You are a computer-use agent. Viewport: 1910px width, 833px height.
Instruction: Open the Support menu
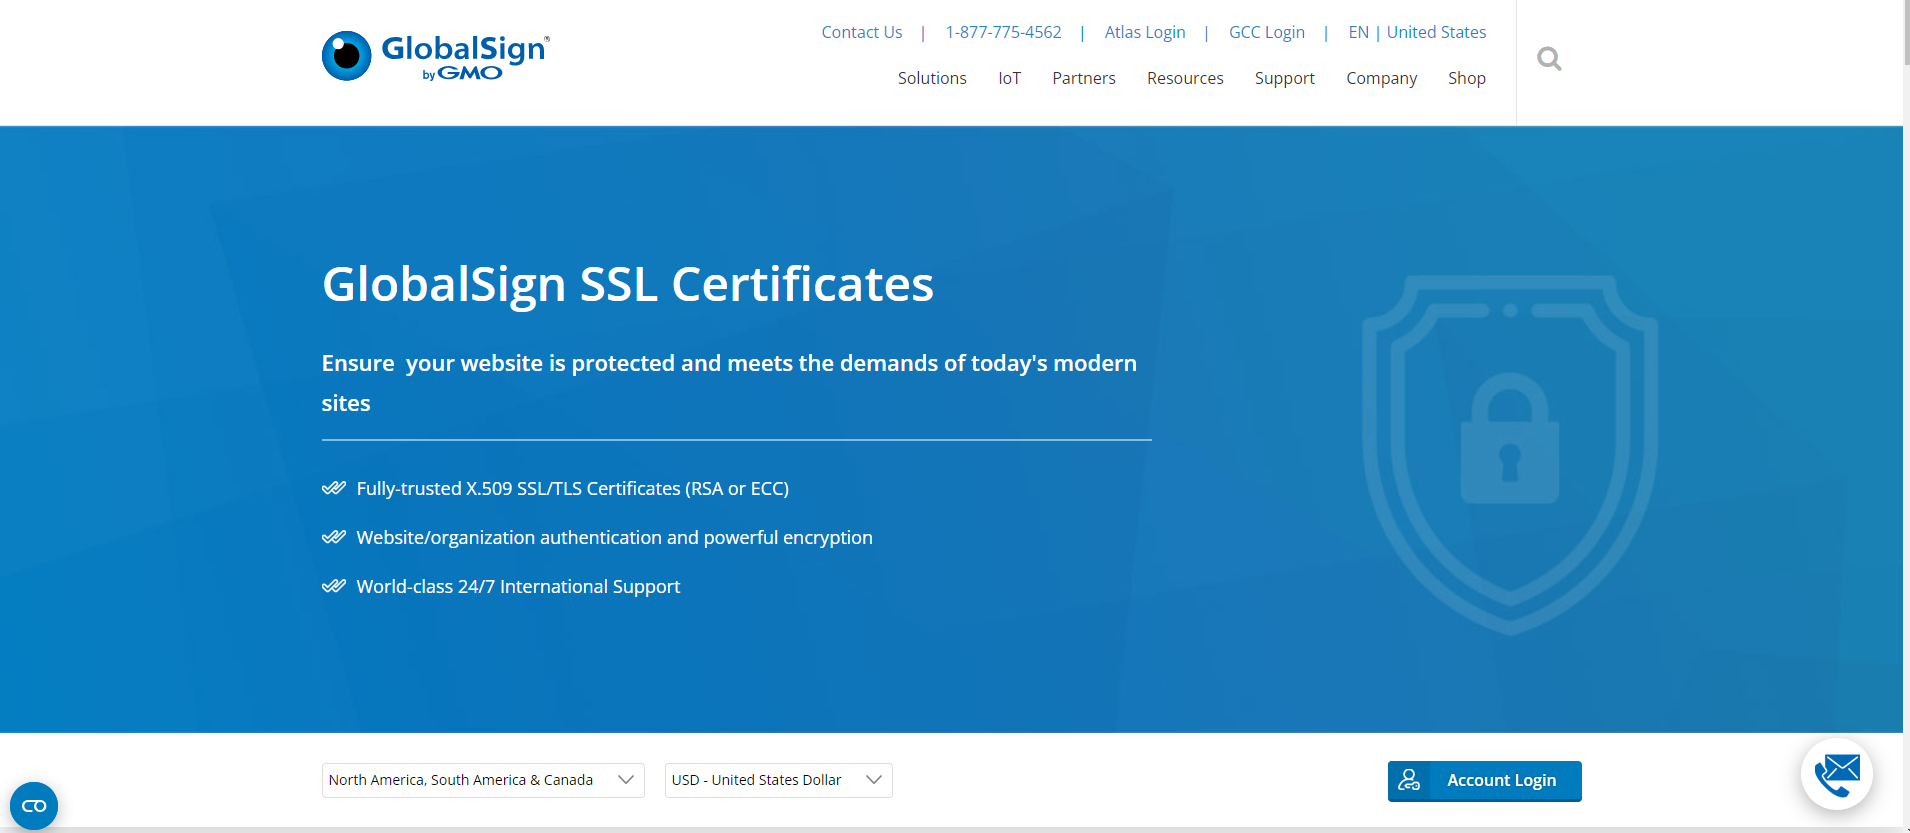(1285, 78)
